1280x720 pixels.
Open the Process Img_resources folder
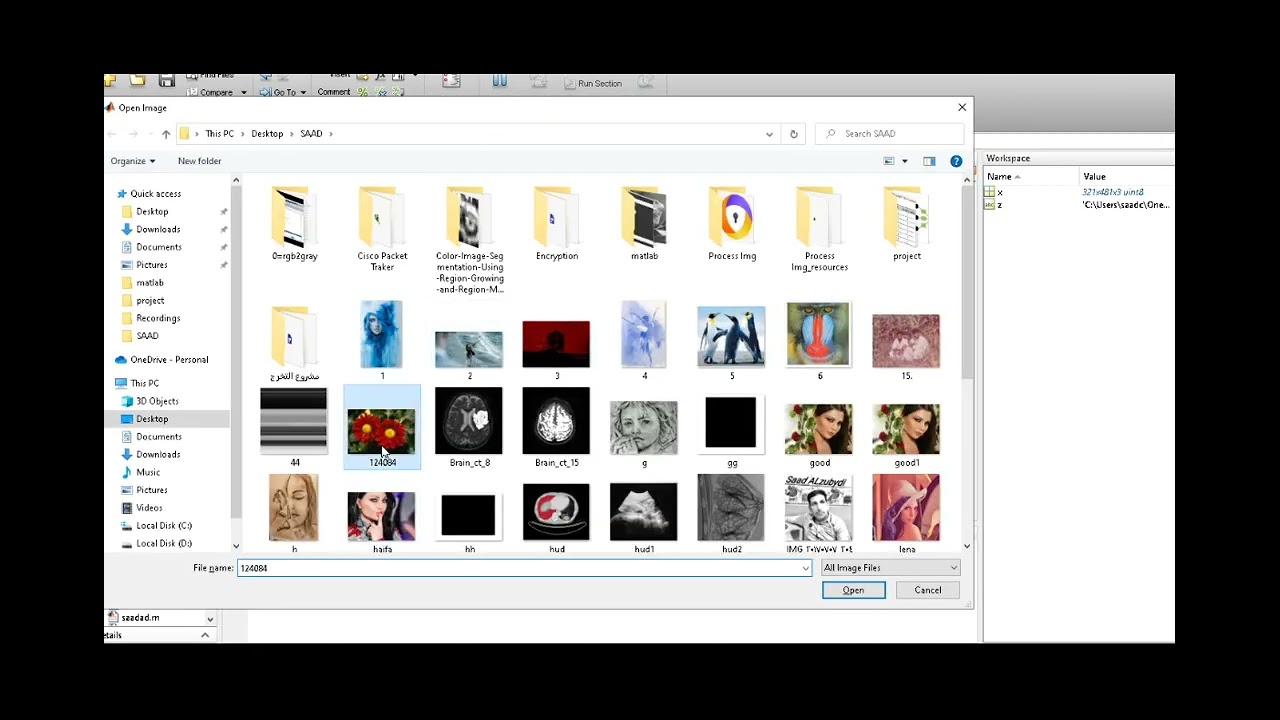pos(819,229)
